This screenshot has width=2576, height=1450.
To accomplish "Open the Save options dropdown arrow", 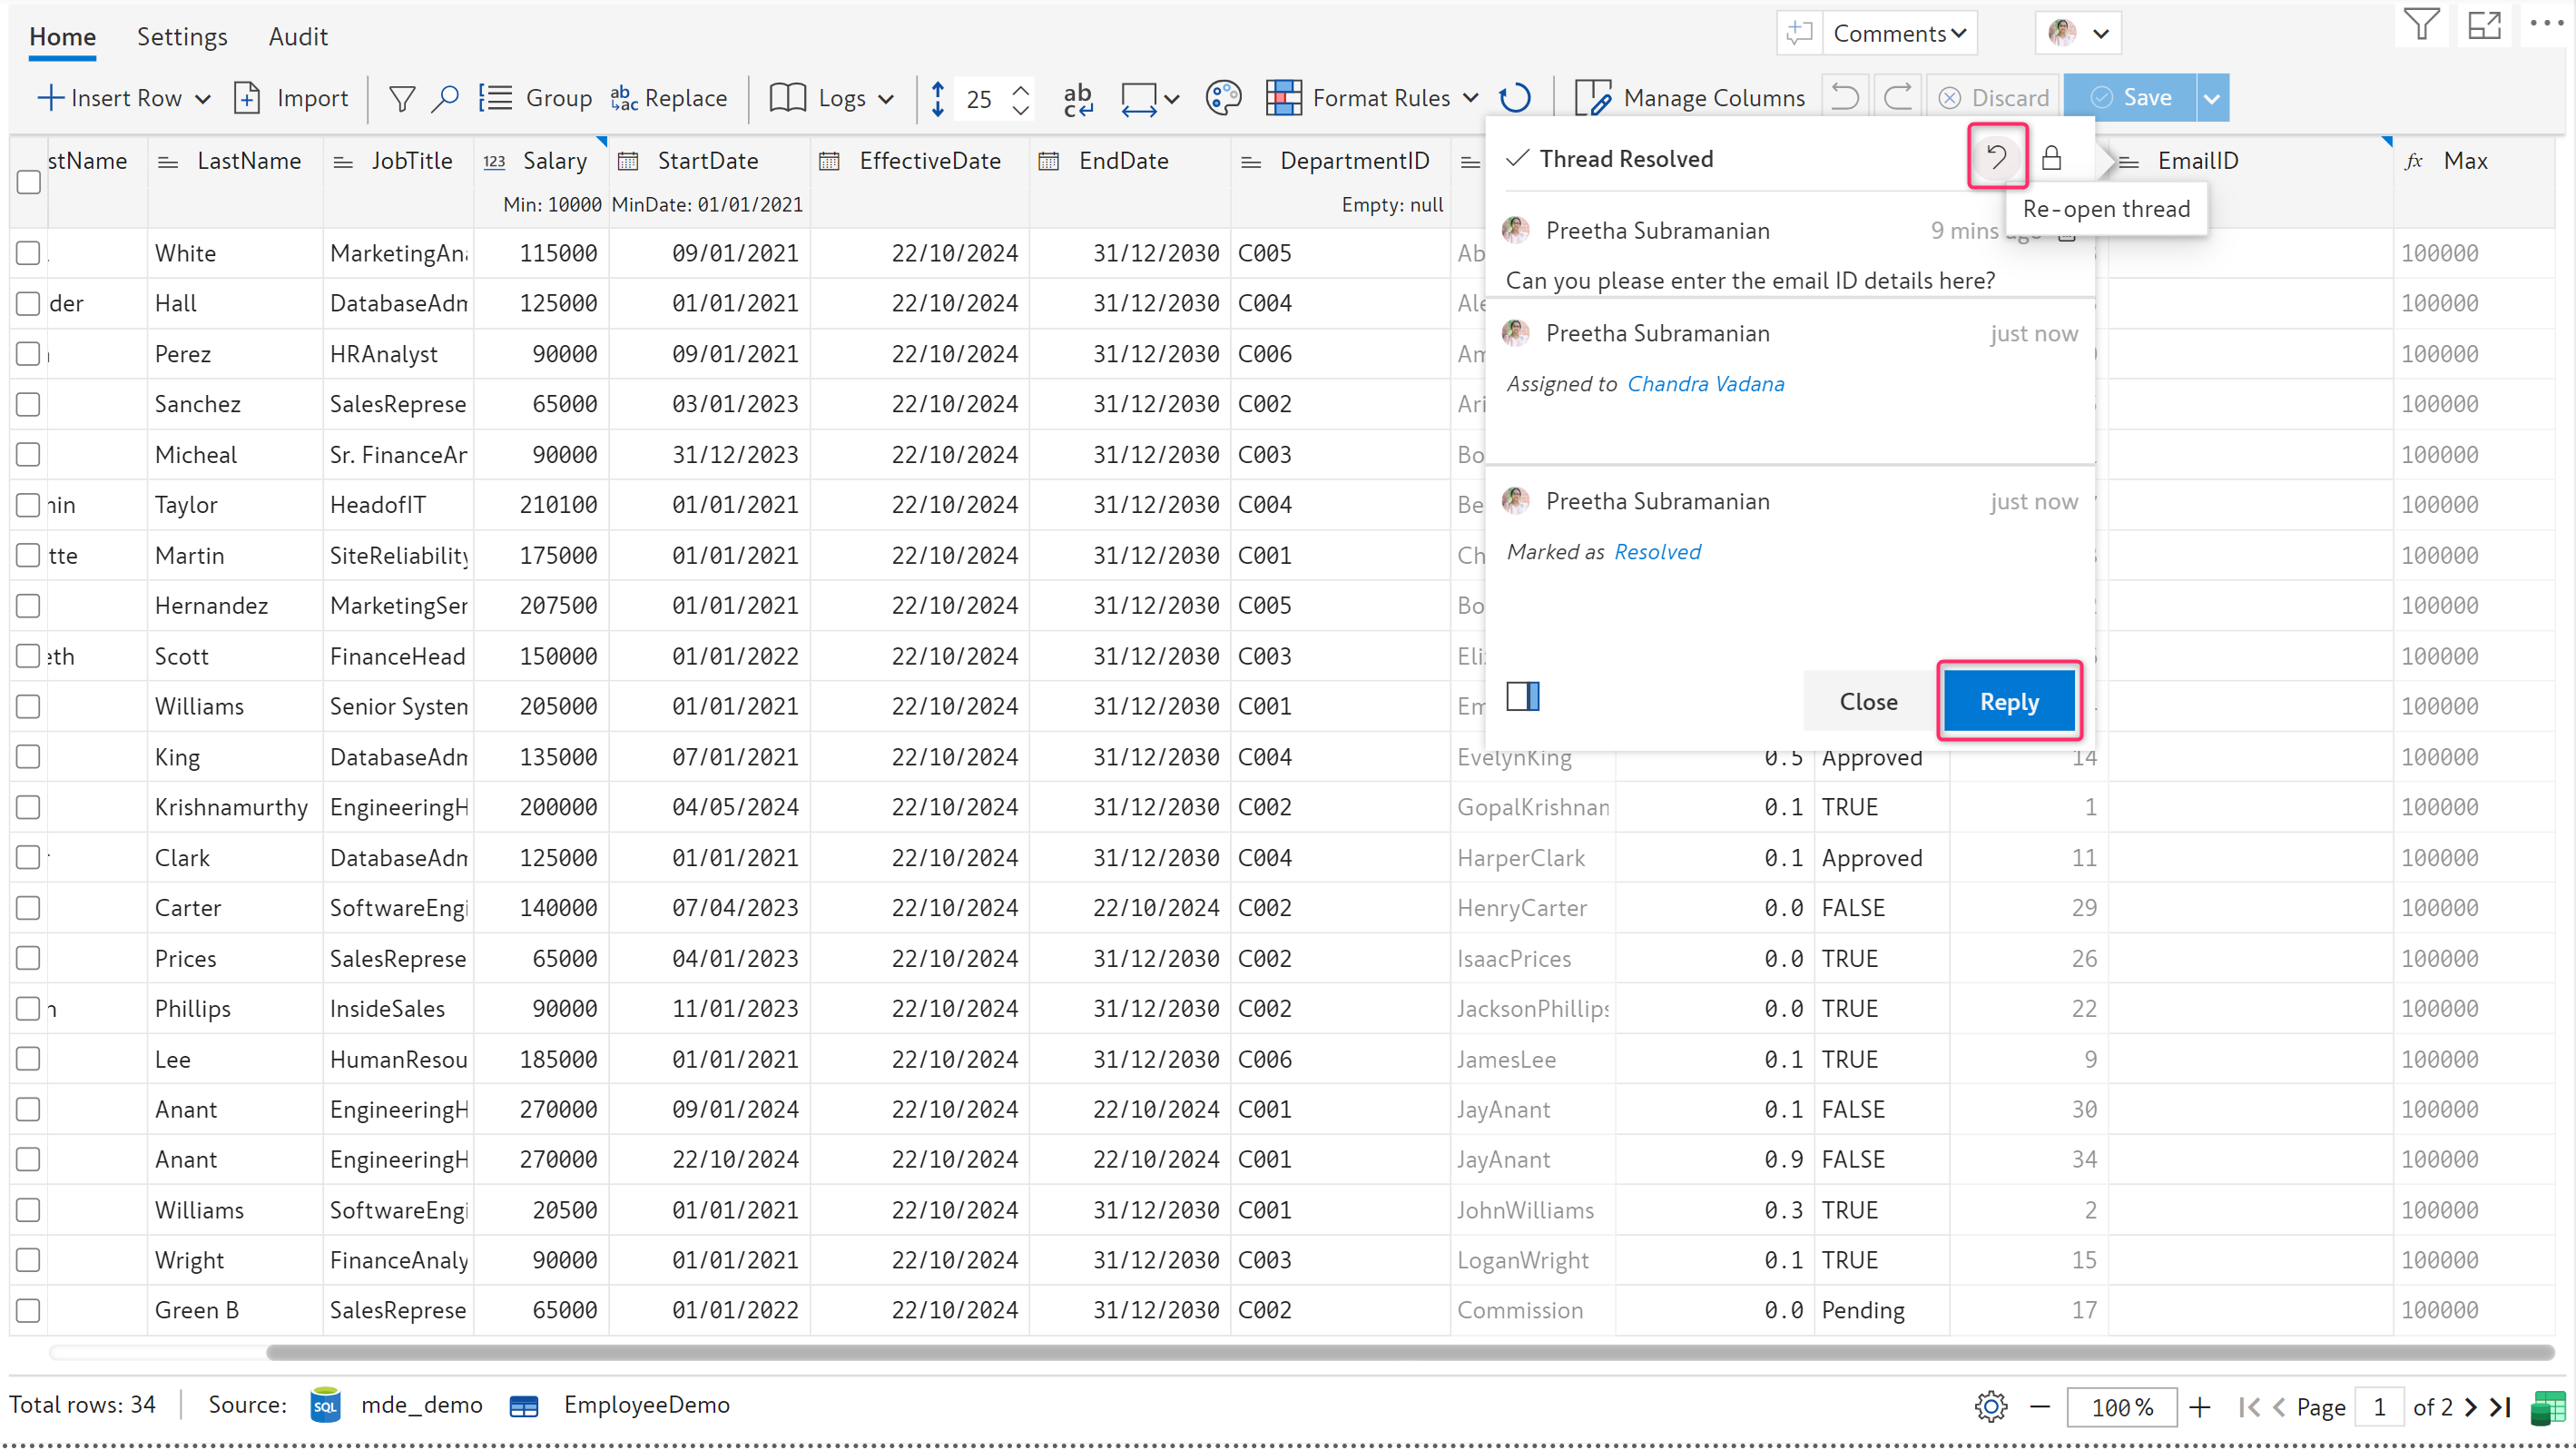I will 2212,98.
